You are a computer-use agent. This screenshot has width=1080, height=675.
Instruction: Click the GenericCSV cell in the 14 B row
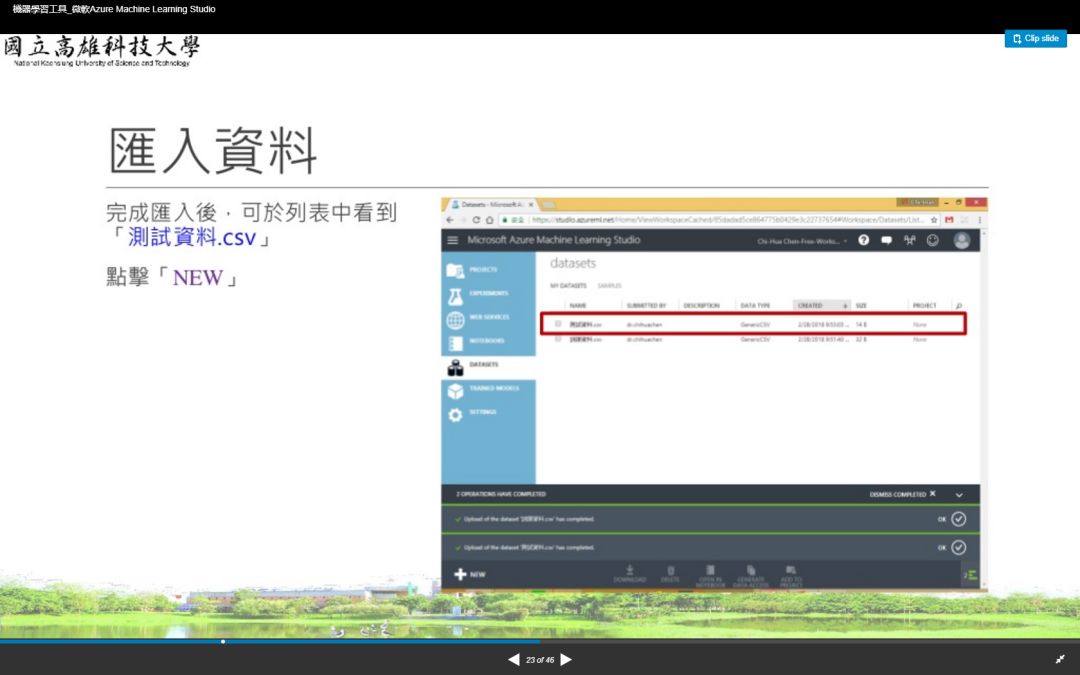[755, 324]
